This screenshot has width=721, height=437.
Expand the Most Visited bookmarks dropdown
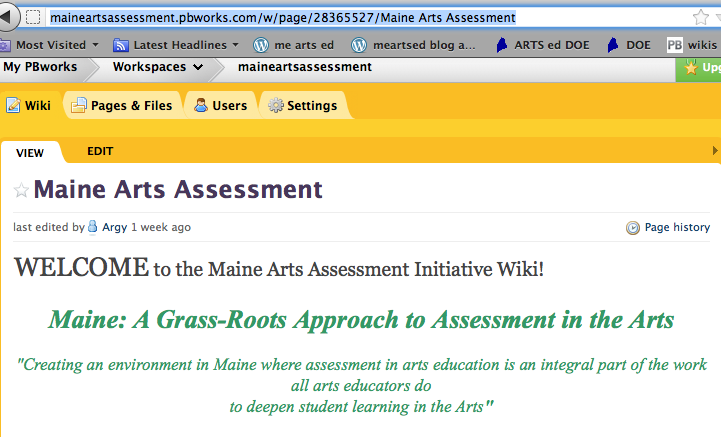pyautogui.click(x=50, y=45)
